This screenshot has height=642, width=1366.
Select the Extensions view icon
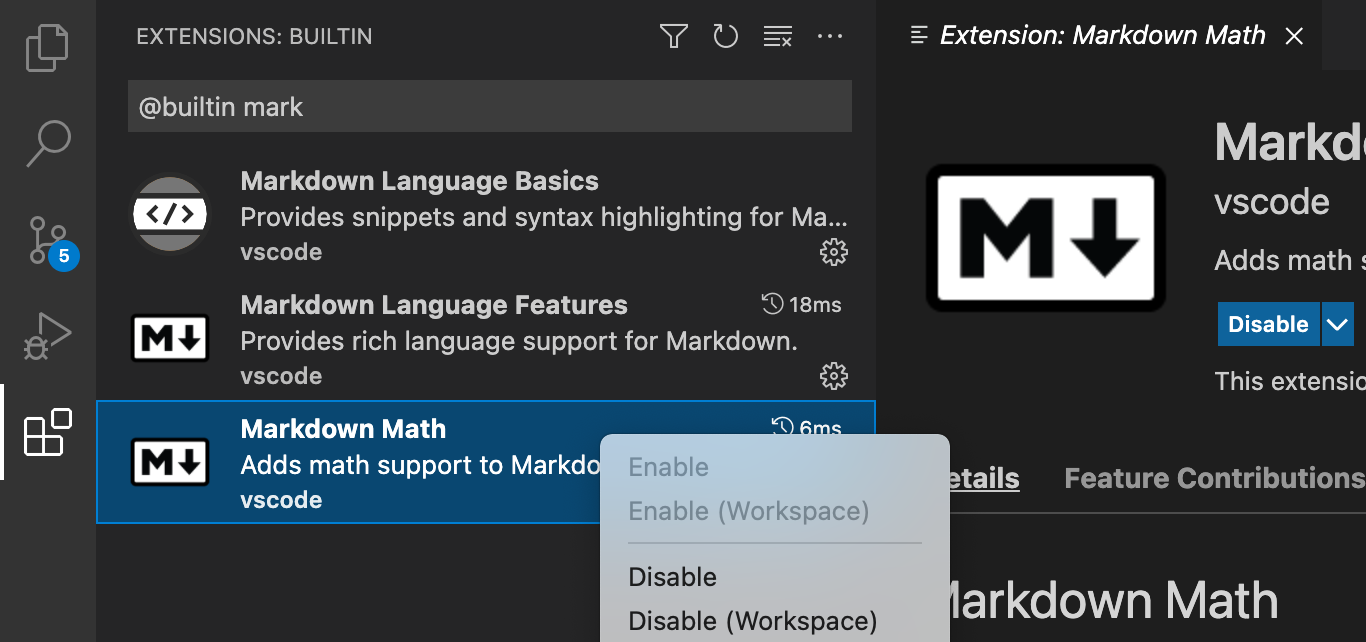[x=47, y=432]
